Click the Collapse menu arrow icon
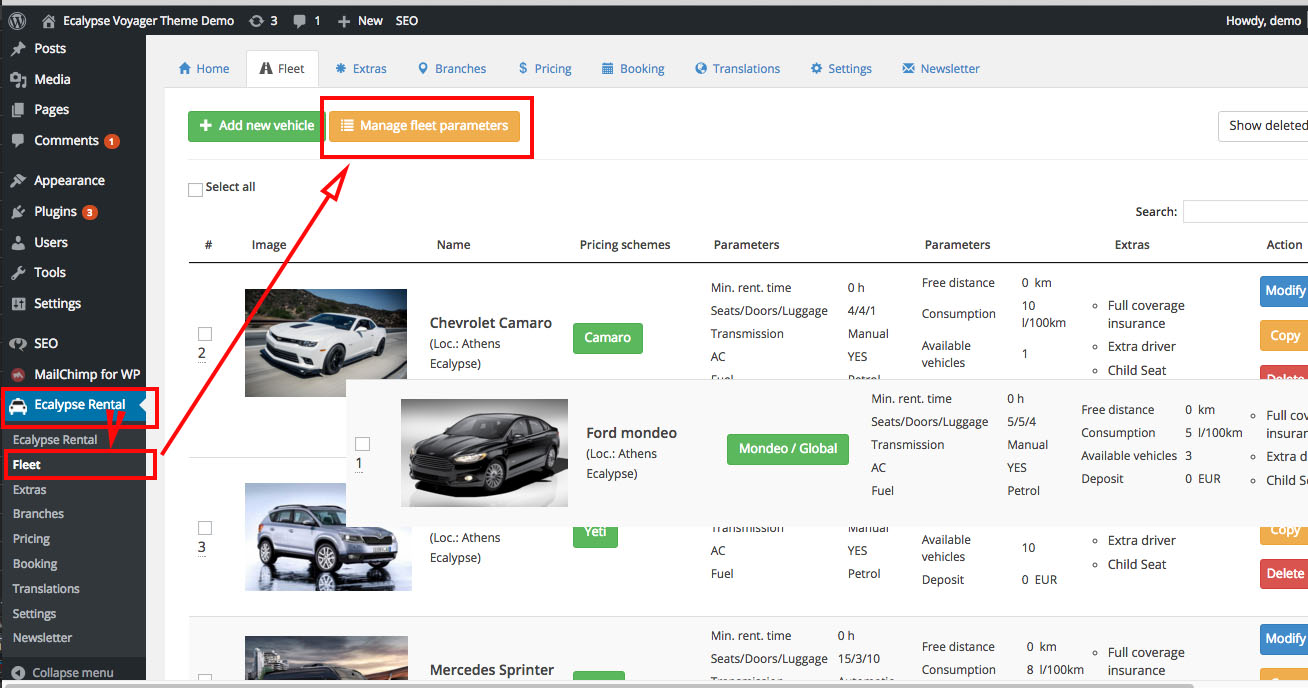This screenshot has width=1308, height=688. [18, 673]
